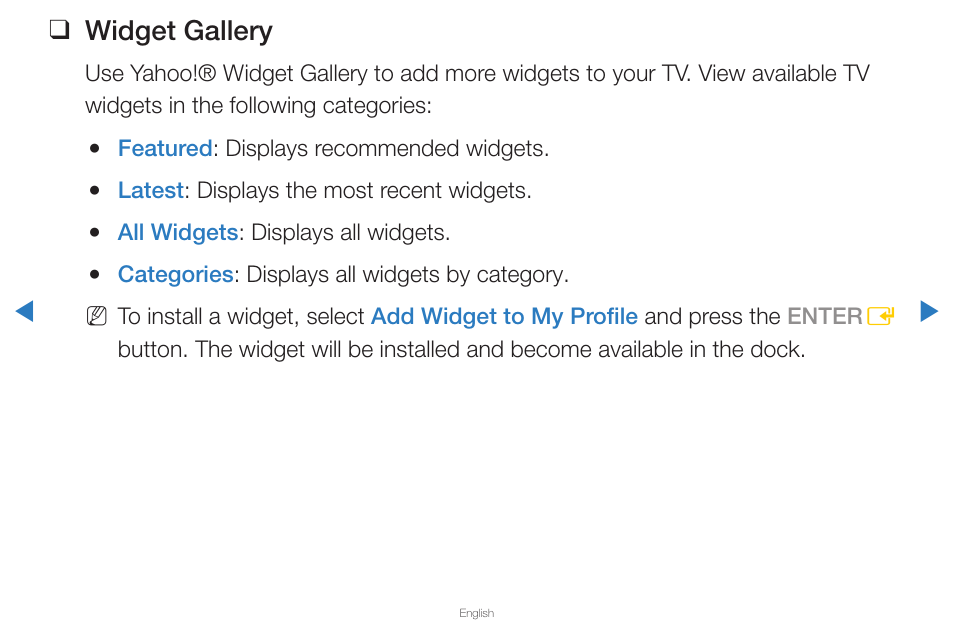Click the checkbox bullet before Widget Gallery
The width and height of the screenshot is (954, 624).
pyautogui.click(x=59, y=30)
